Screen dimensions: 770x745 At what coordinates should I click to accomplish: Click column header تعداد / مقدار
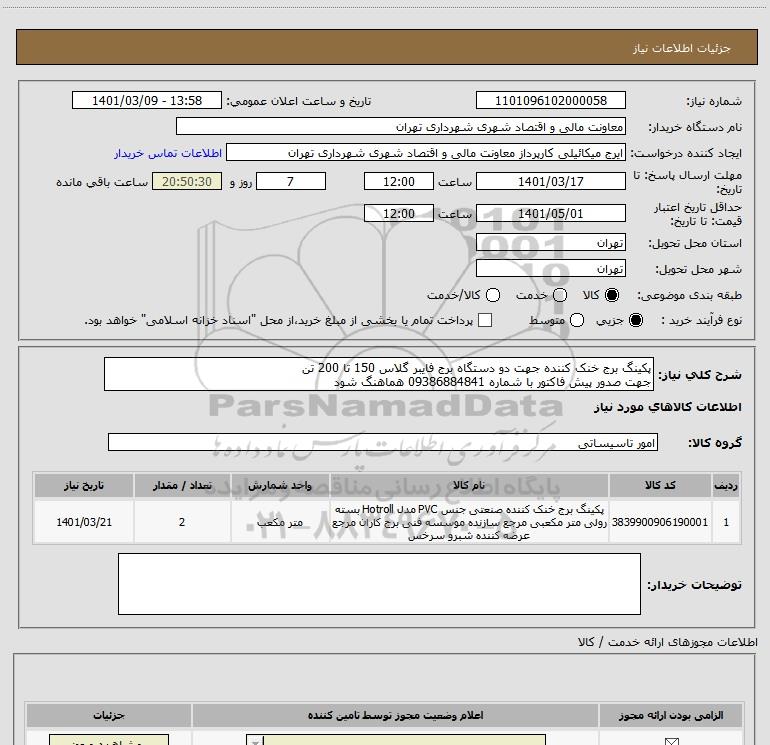click(x=182, y=485)
